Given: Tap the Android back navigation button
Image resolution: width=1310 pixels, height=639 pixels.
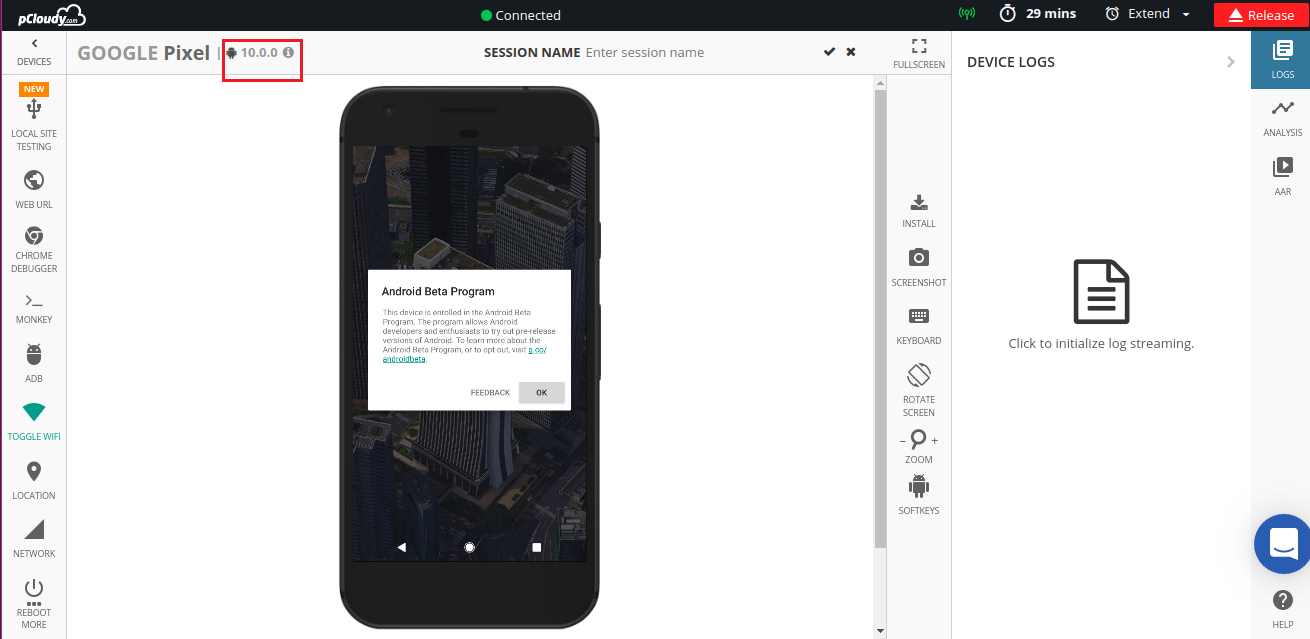Looking at the screenshot, I should tap(402, 547).
